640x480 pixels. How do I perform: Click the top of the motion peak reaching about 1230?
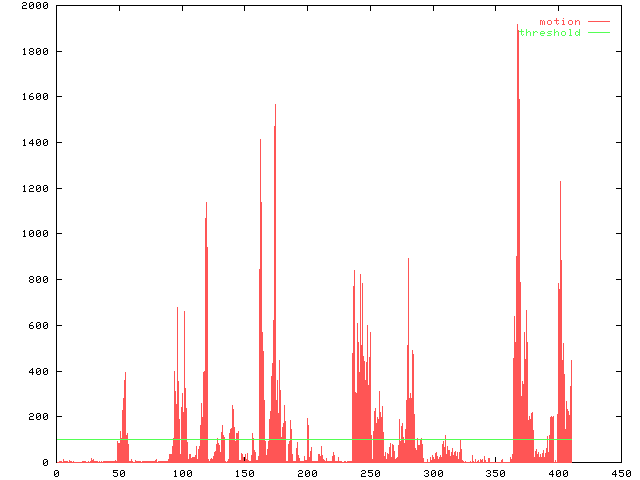tap(560, 182)
